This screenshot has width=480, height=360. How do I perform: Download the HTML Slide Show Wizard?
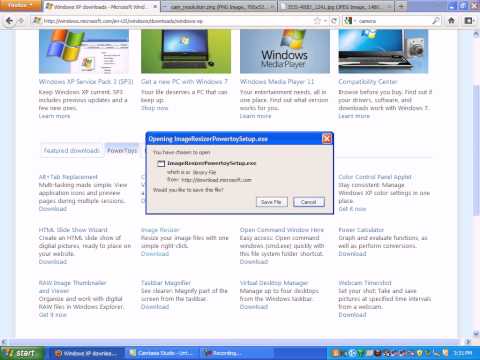tap(53, 262)
